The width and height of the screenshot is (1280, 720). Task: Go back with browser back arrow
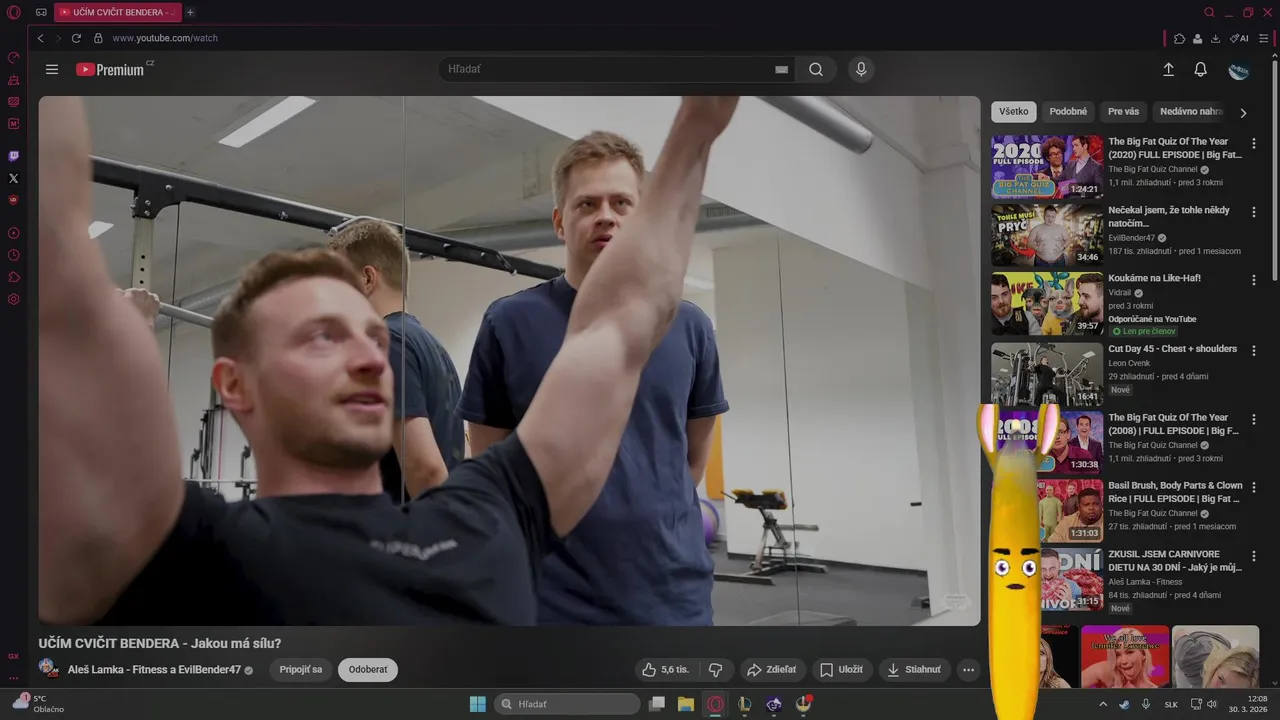click(40, 38)
